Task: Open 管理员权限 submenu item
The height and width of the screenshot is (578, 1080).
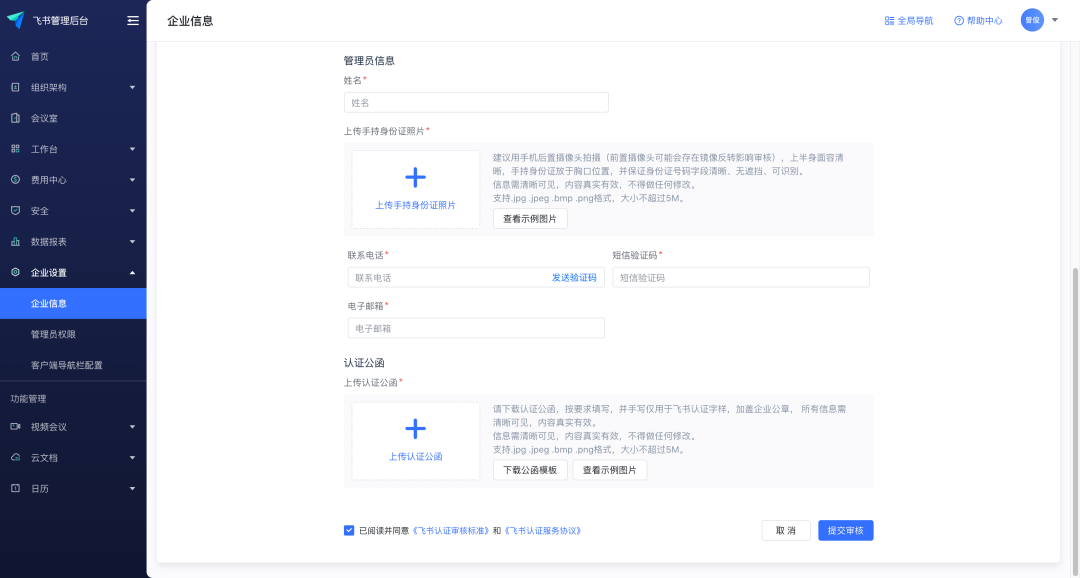Action: (x=73, y=334)
